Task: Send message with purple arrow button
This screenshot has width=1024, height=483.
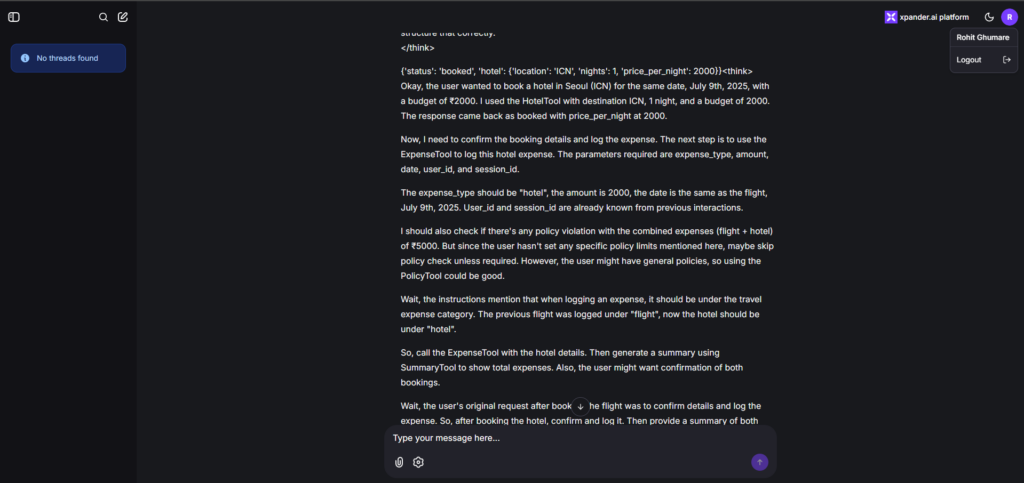Action: (760, 462)
